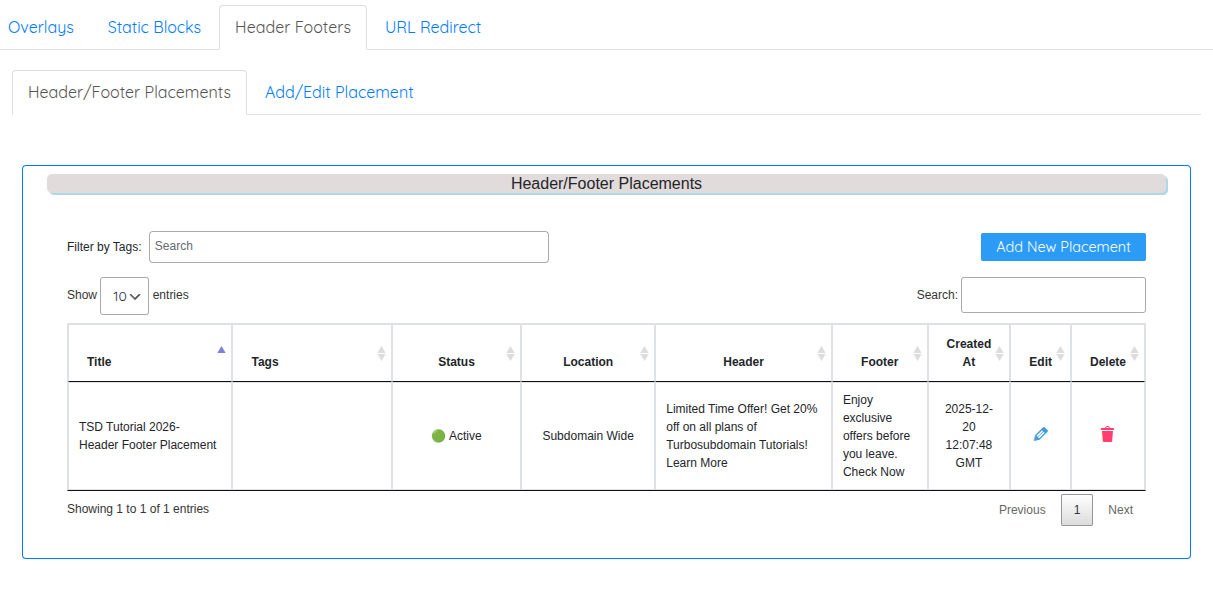Image resolution: width=1213 pixels, height=593 pixels.
Task: Select page 1 in the pagination
Action: tap(1077, 510)
